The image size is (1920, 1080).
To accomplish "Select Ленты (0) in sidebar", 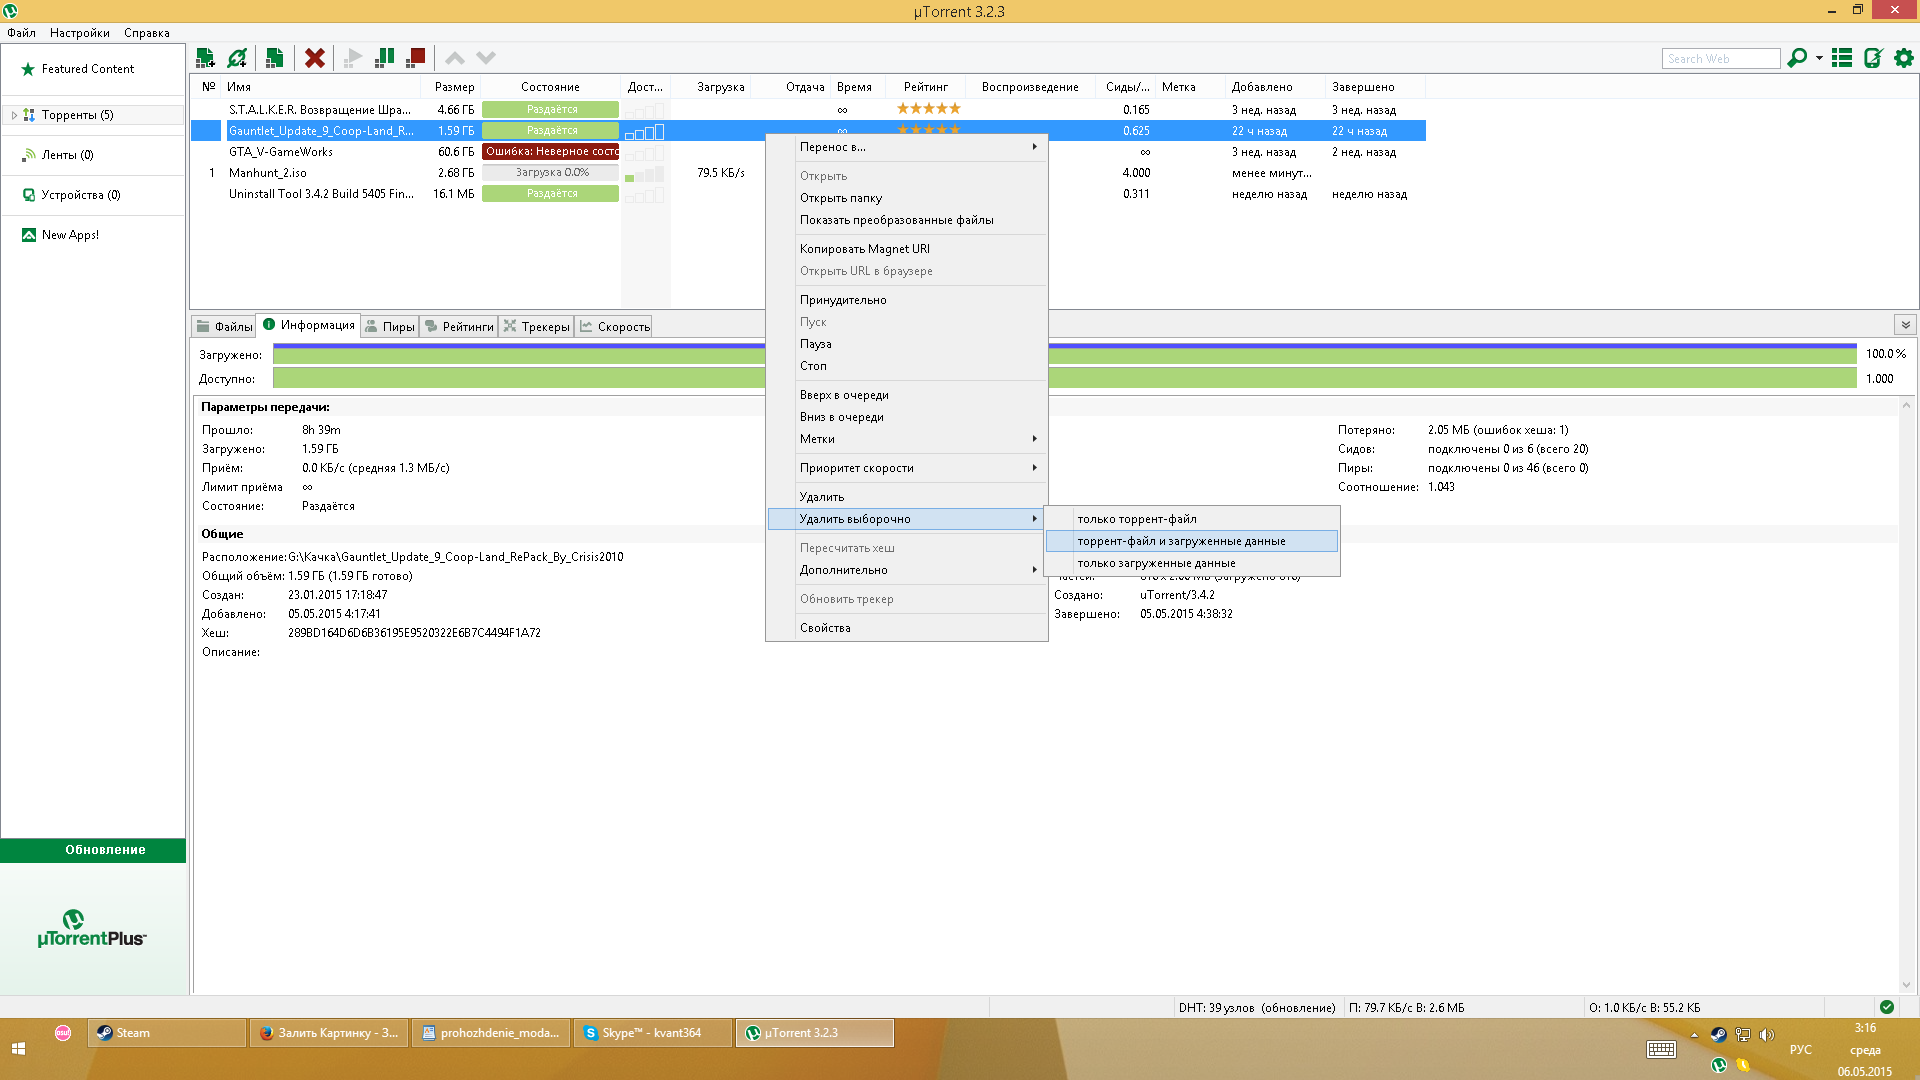I will click(x=67, y=155).
